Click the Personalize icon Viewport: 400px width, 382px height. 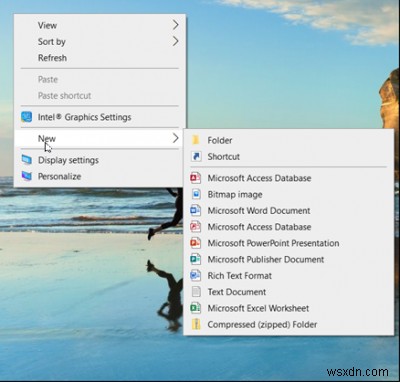click(27, 176)
